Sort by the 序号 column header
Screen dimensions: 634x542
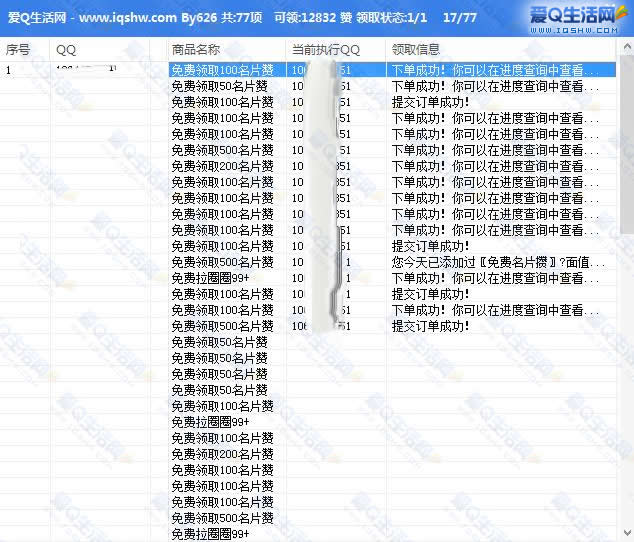click(18, 49)
